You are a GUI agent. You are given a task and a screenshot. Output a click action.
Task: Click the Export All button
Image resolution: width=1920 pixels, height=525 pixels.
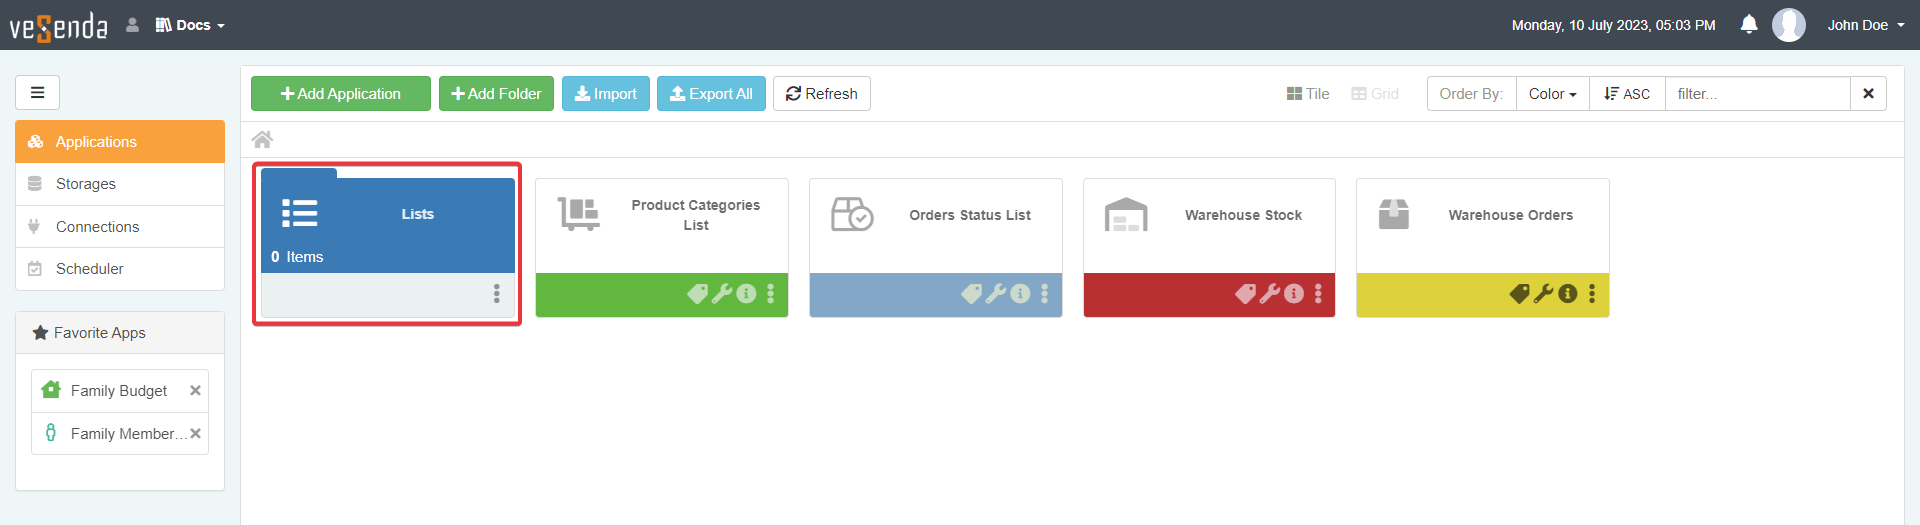coord(711,94)
